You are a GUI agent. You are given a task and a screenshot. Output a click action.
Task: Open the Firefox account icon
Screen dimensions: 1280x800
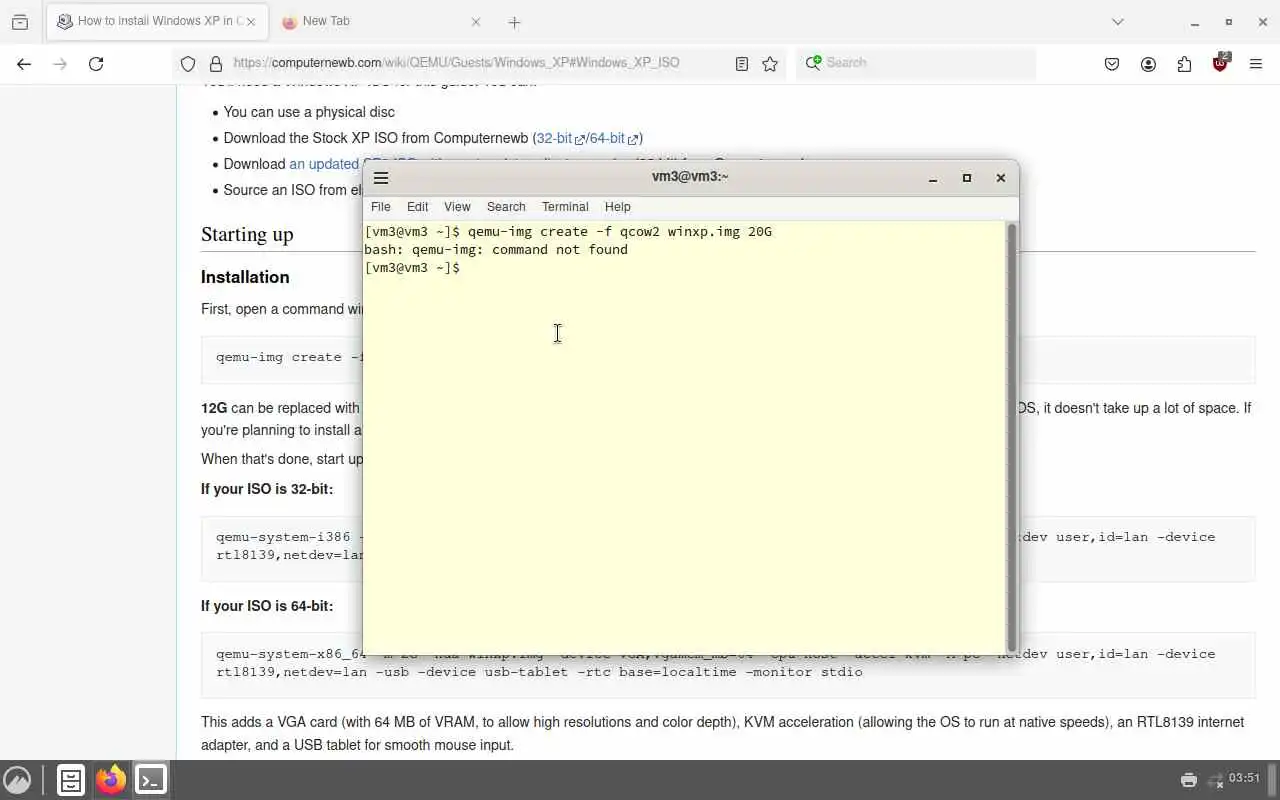click(x=1148, y=64)
